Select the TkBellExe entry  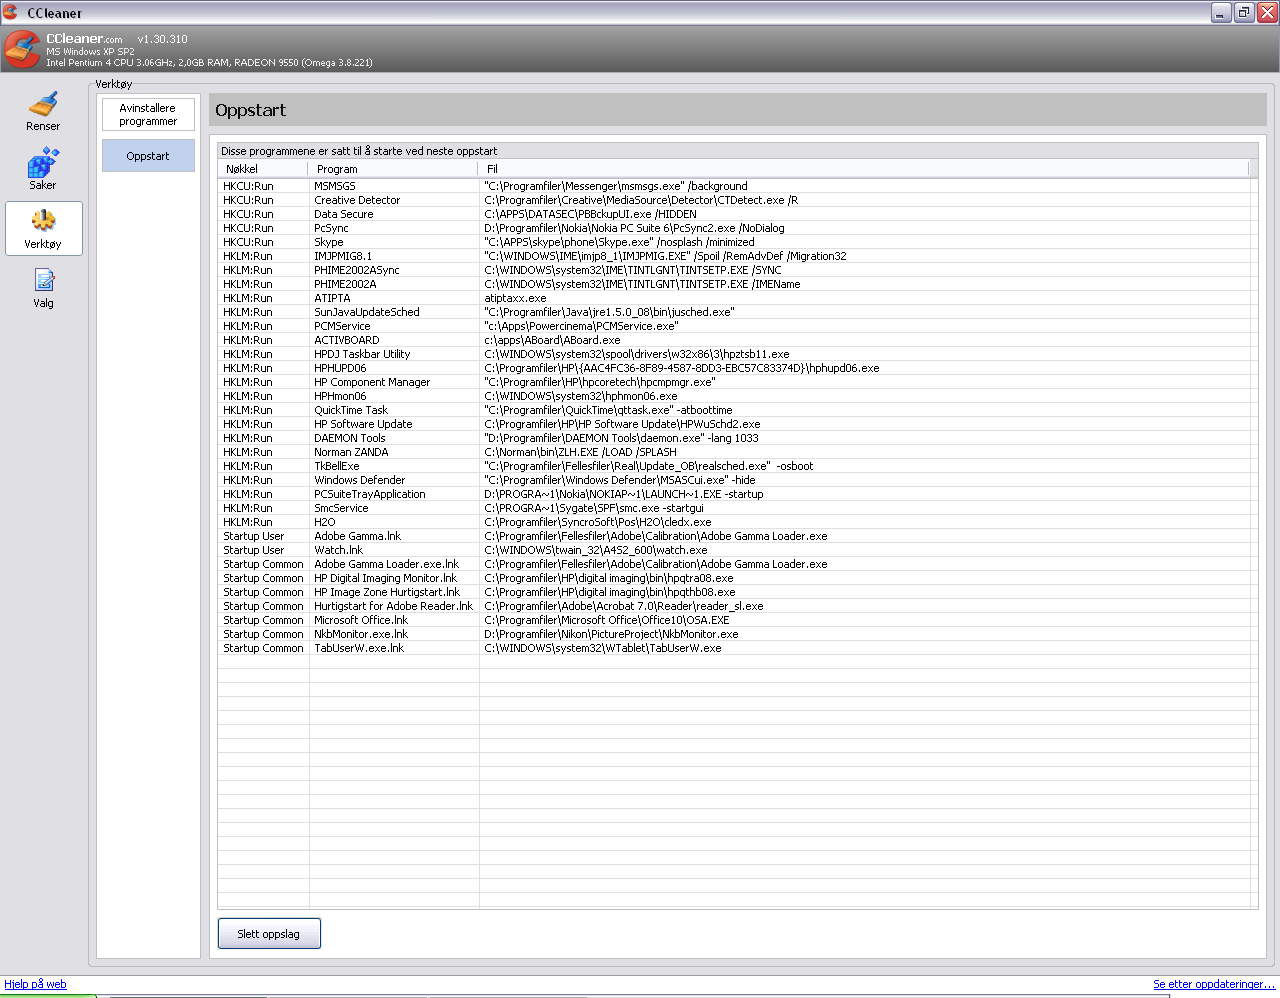(x=737, y=466)
